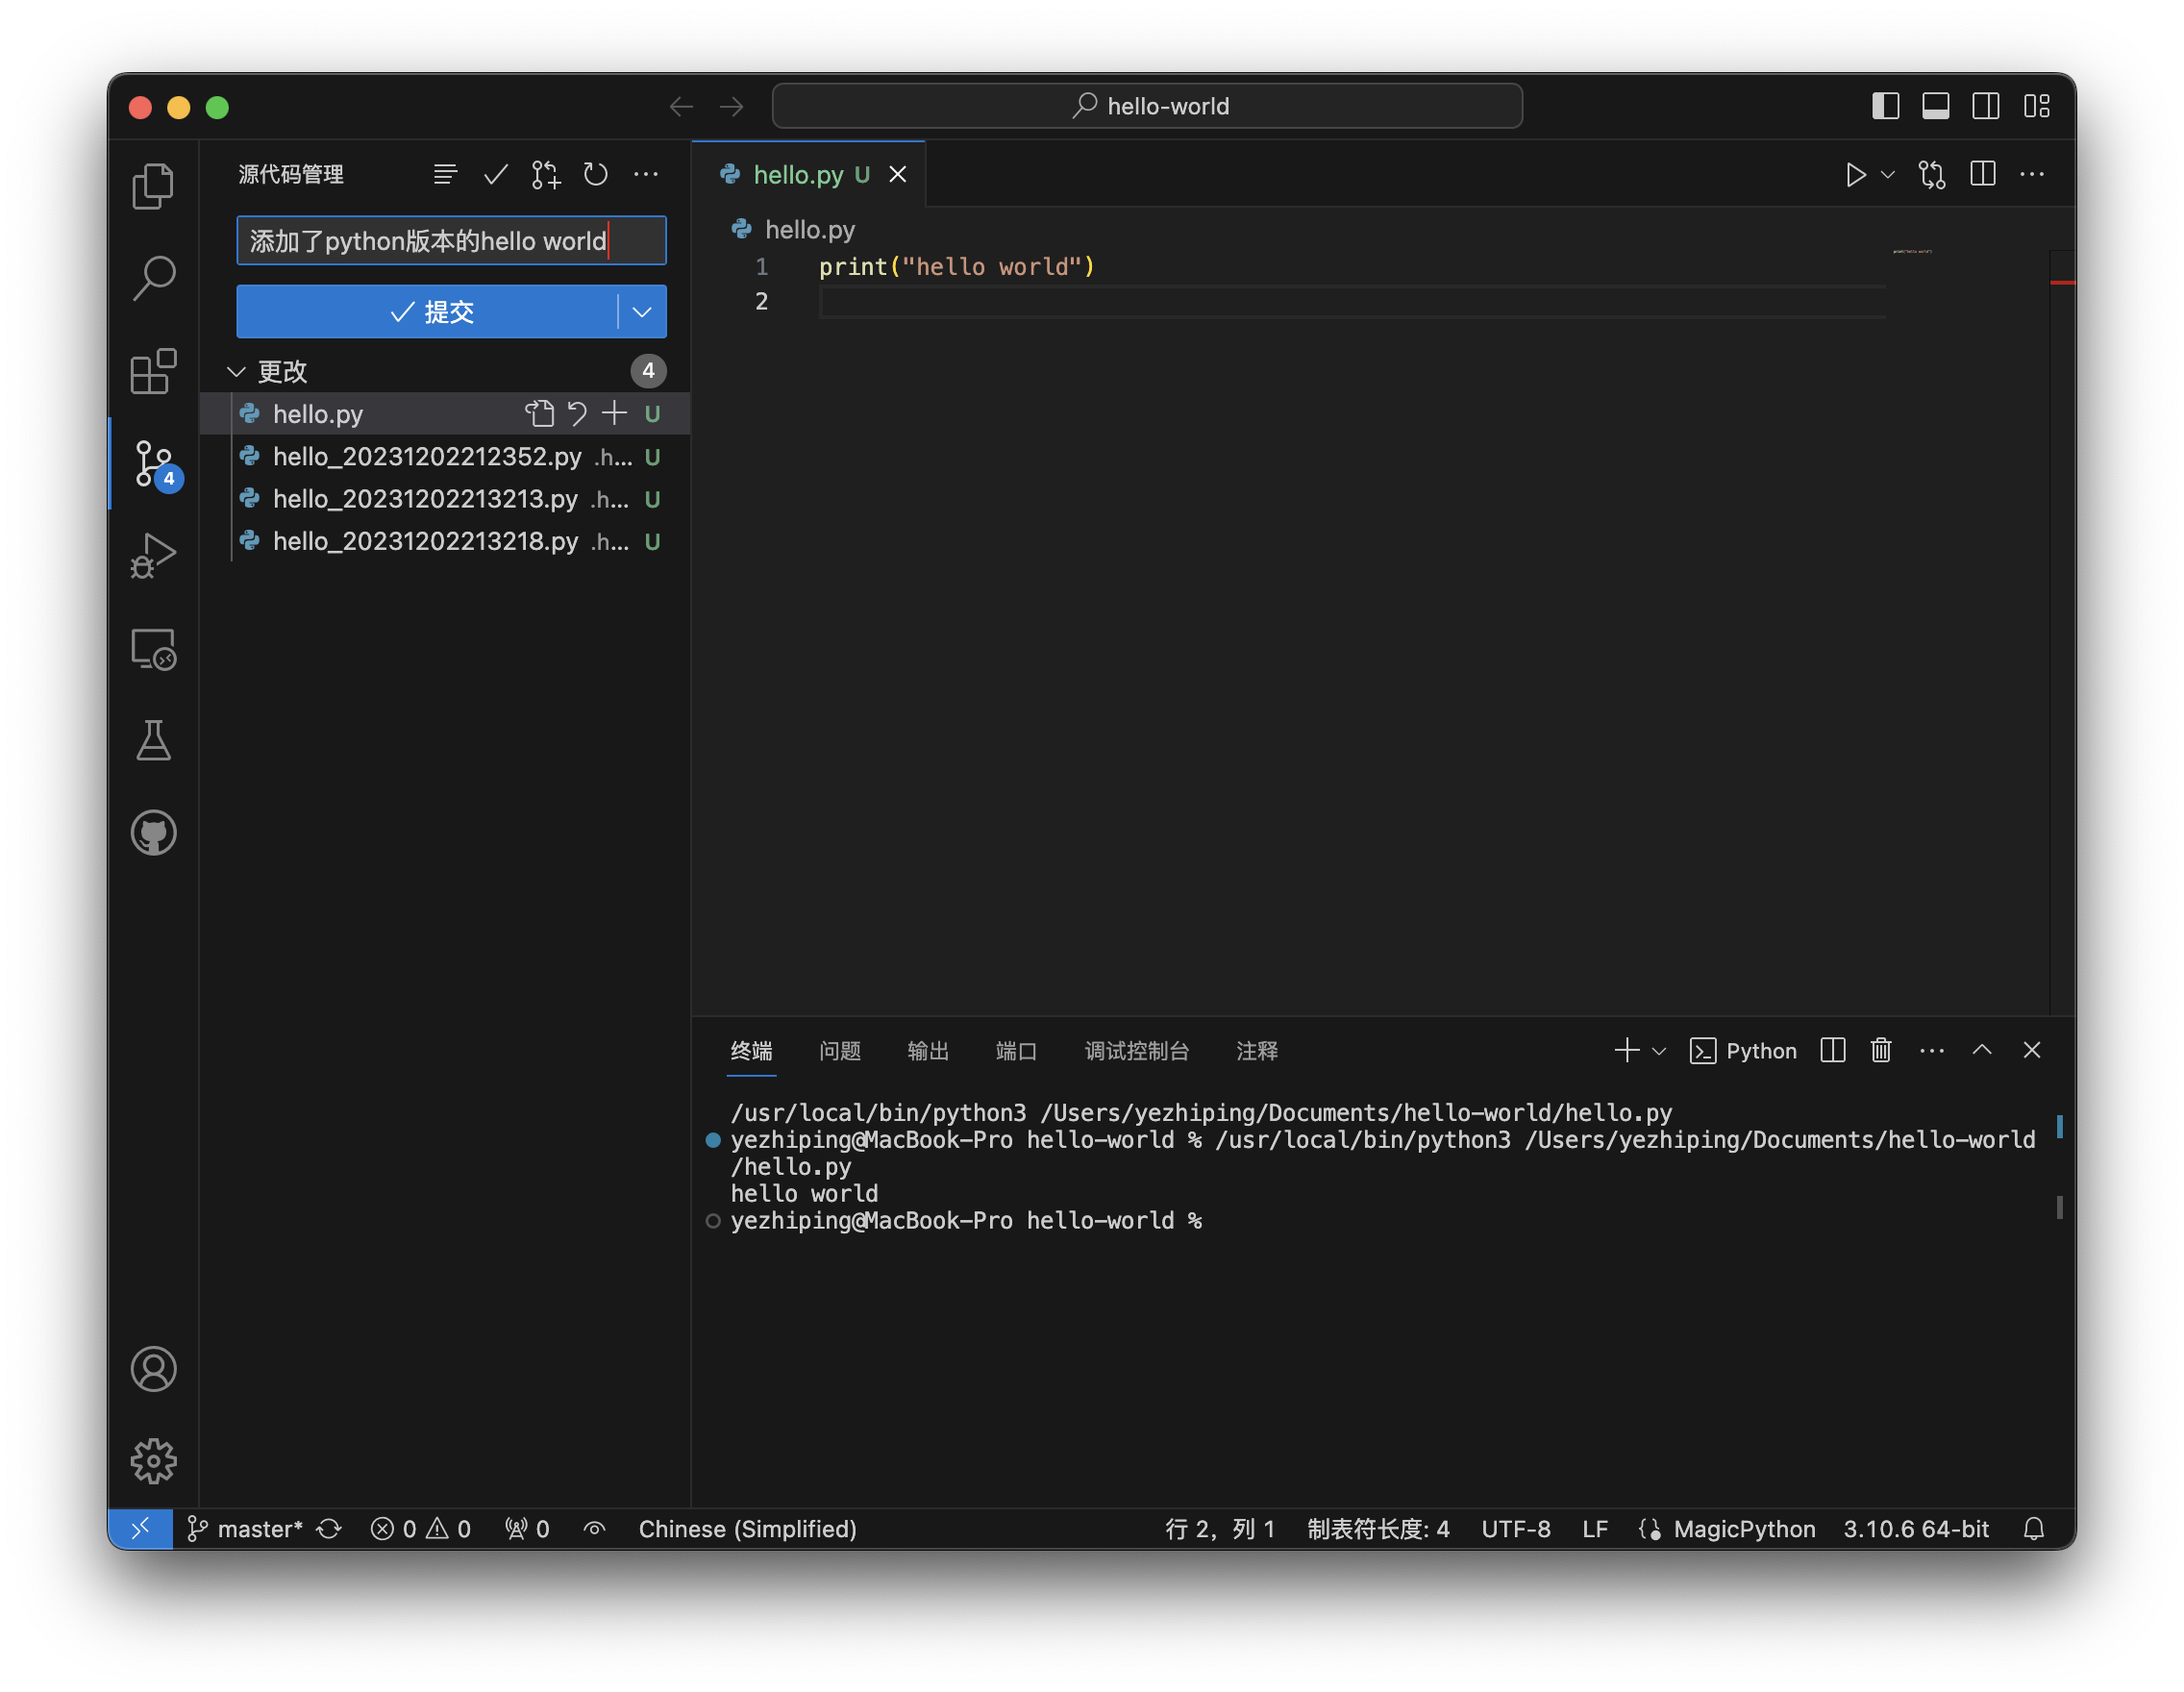Open ports forwarded status item
This screenshot has height=1692, width=2184.
click(527, 1529)
